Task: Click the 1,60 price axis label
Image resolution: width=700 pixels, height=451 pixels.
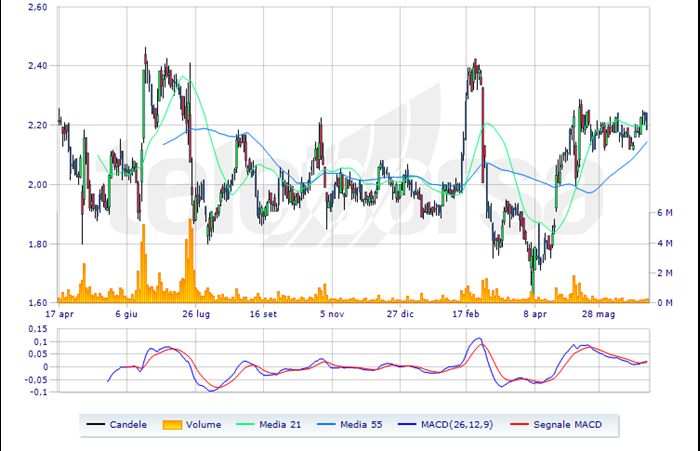Action: coord(38,303)
